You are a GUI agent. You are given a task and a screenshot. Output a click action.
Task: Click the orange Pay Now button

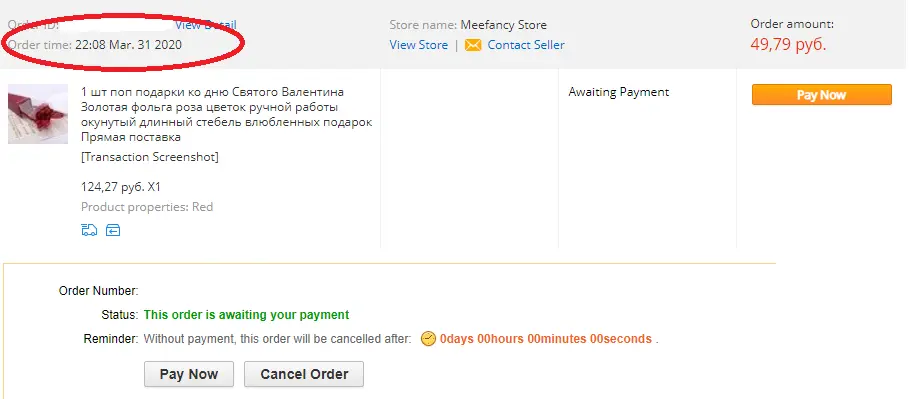coord(821,95)
